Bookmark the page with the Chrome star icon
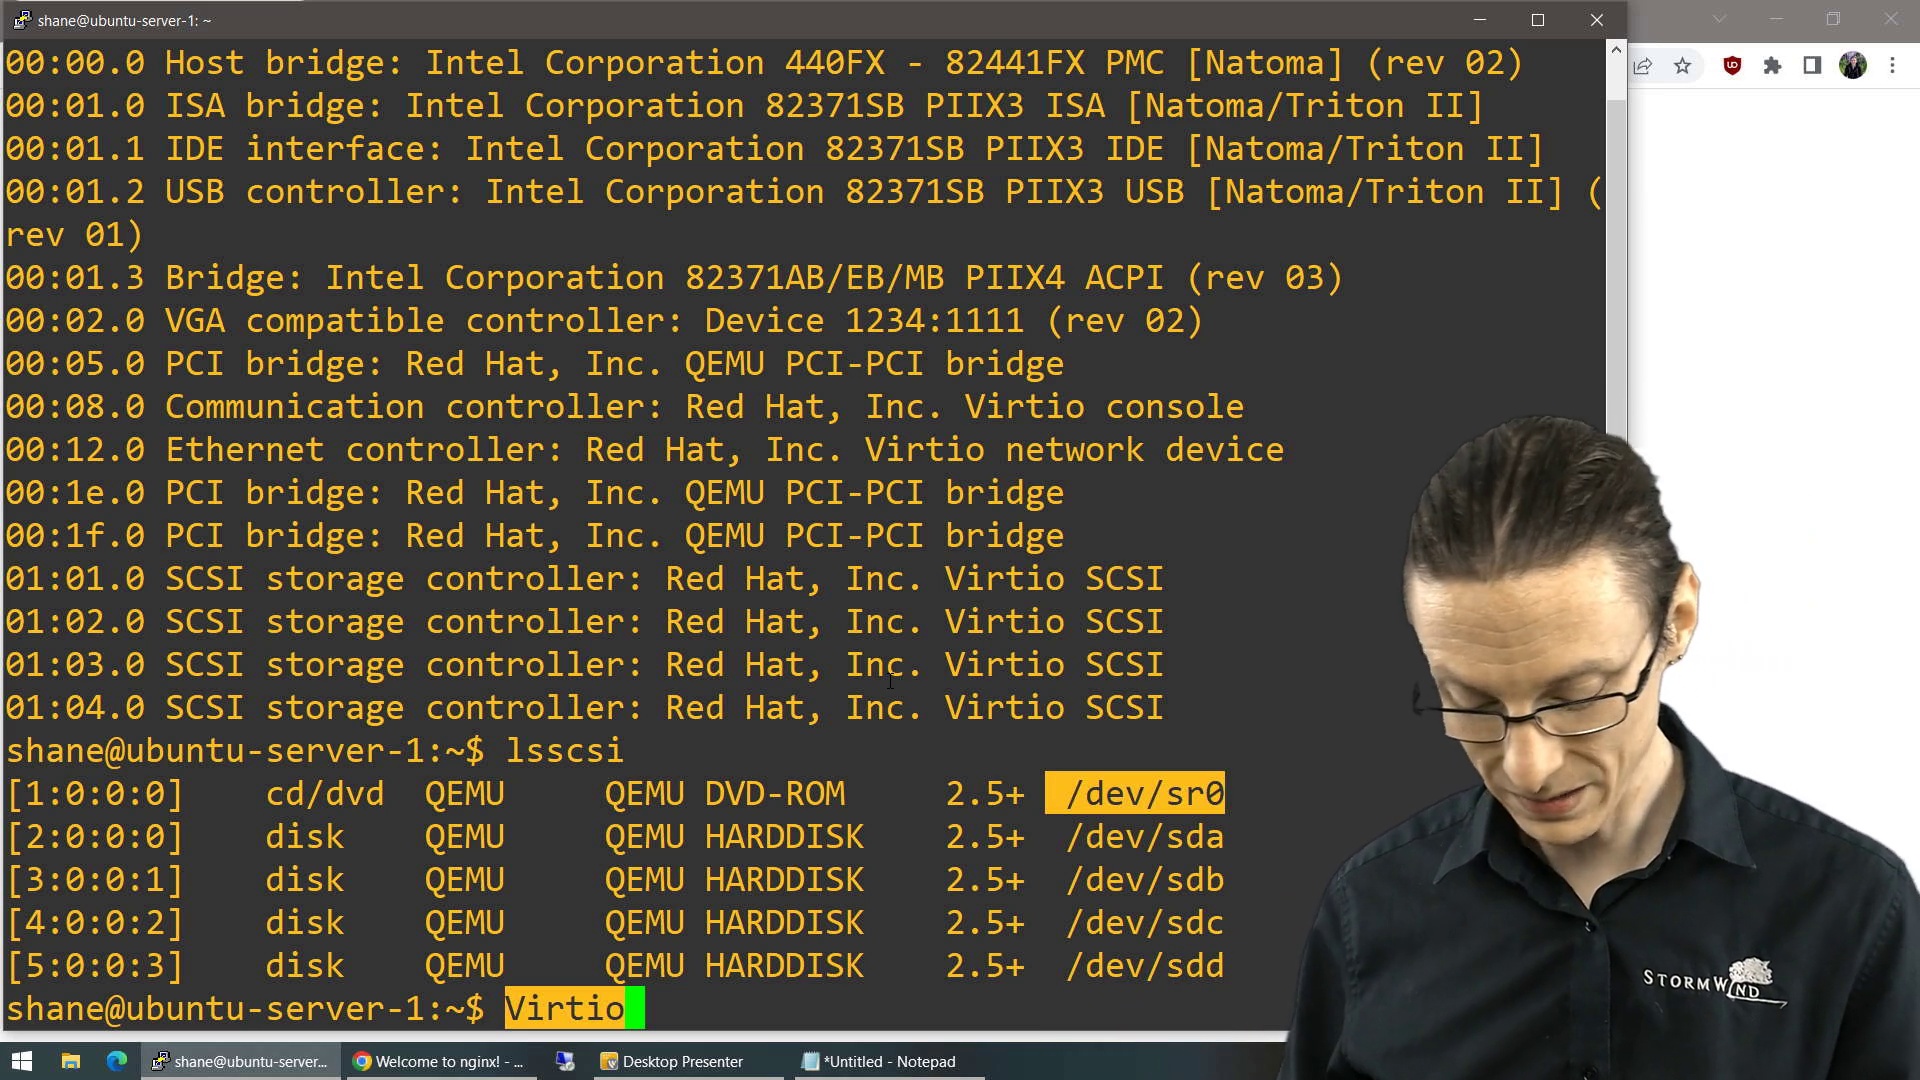The height and width of the screenshot is (1080, 1920). [1683, 66]
